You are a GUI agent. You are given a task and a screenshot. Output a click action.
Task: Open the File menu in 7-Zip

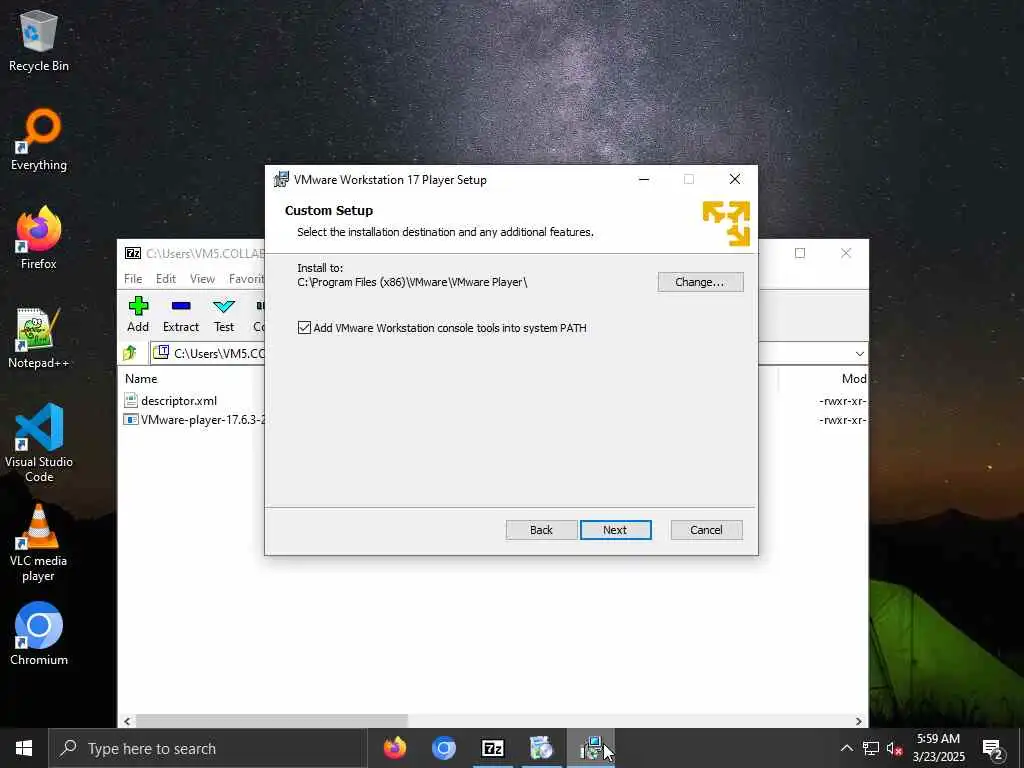133,279
